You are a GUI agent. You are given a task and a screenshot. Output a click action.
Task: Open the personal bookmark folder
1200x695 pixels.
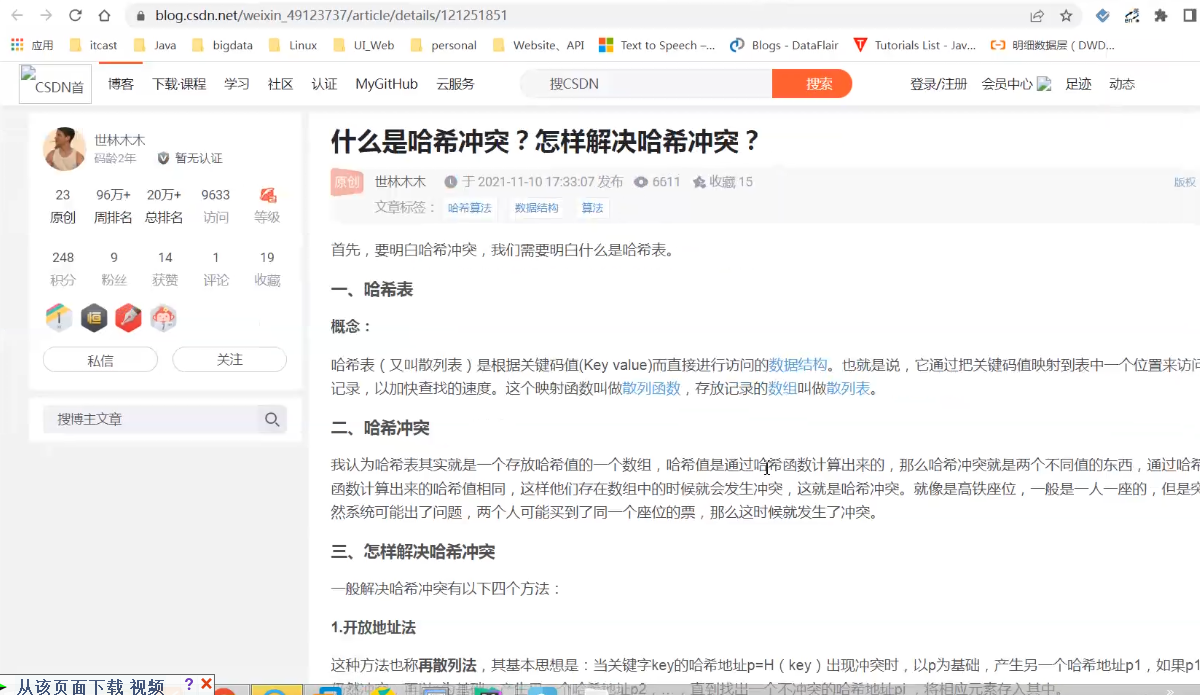[x=443, y=45]
